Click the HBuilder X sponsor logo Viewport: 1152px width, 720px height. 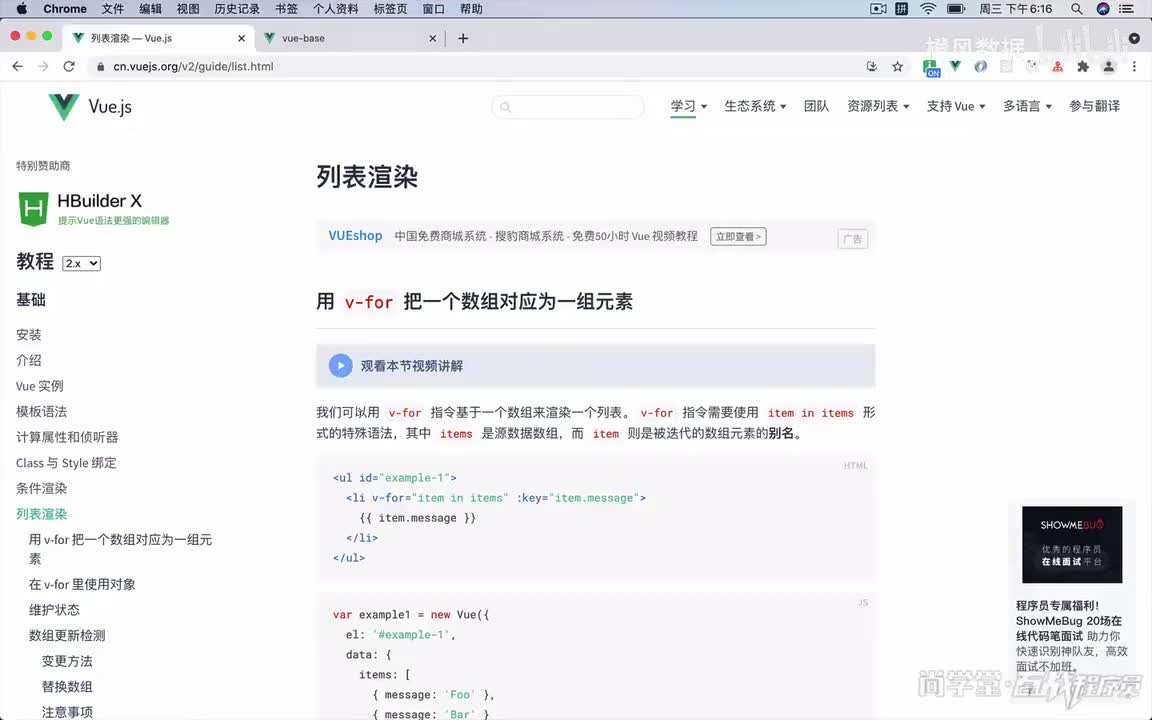pos(93,209)
